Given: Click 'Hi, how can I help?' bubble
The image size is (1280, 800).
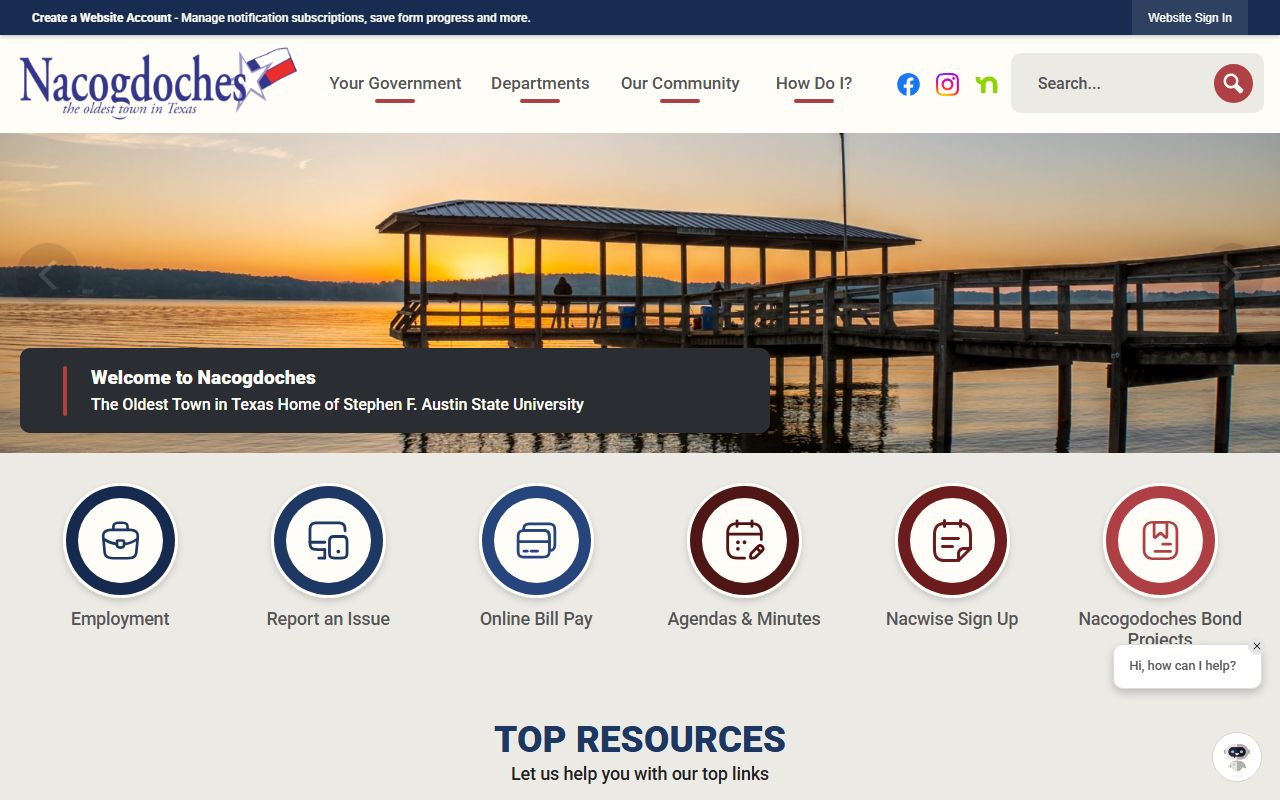Looking at the screenshot, I should [x=1187, y=666].
